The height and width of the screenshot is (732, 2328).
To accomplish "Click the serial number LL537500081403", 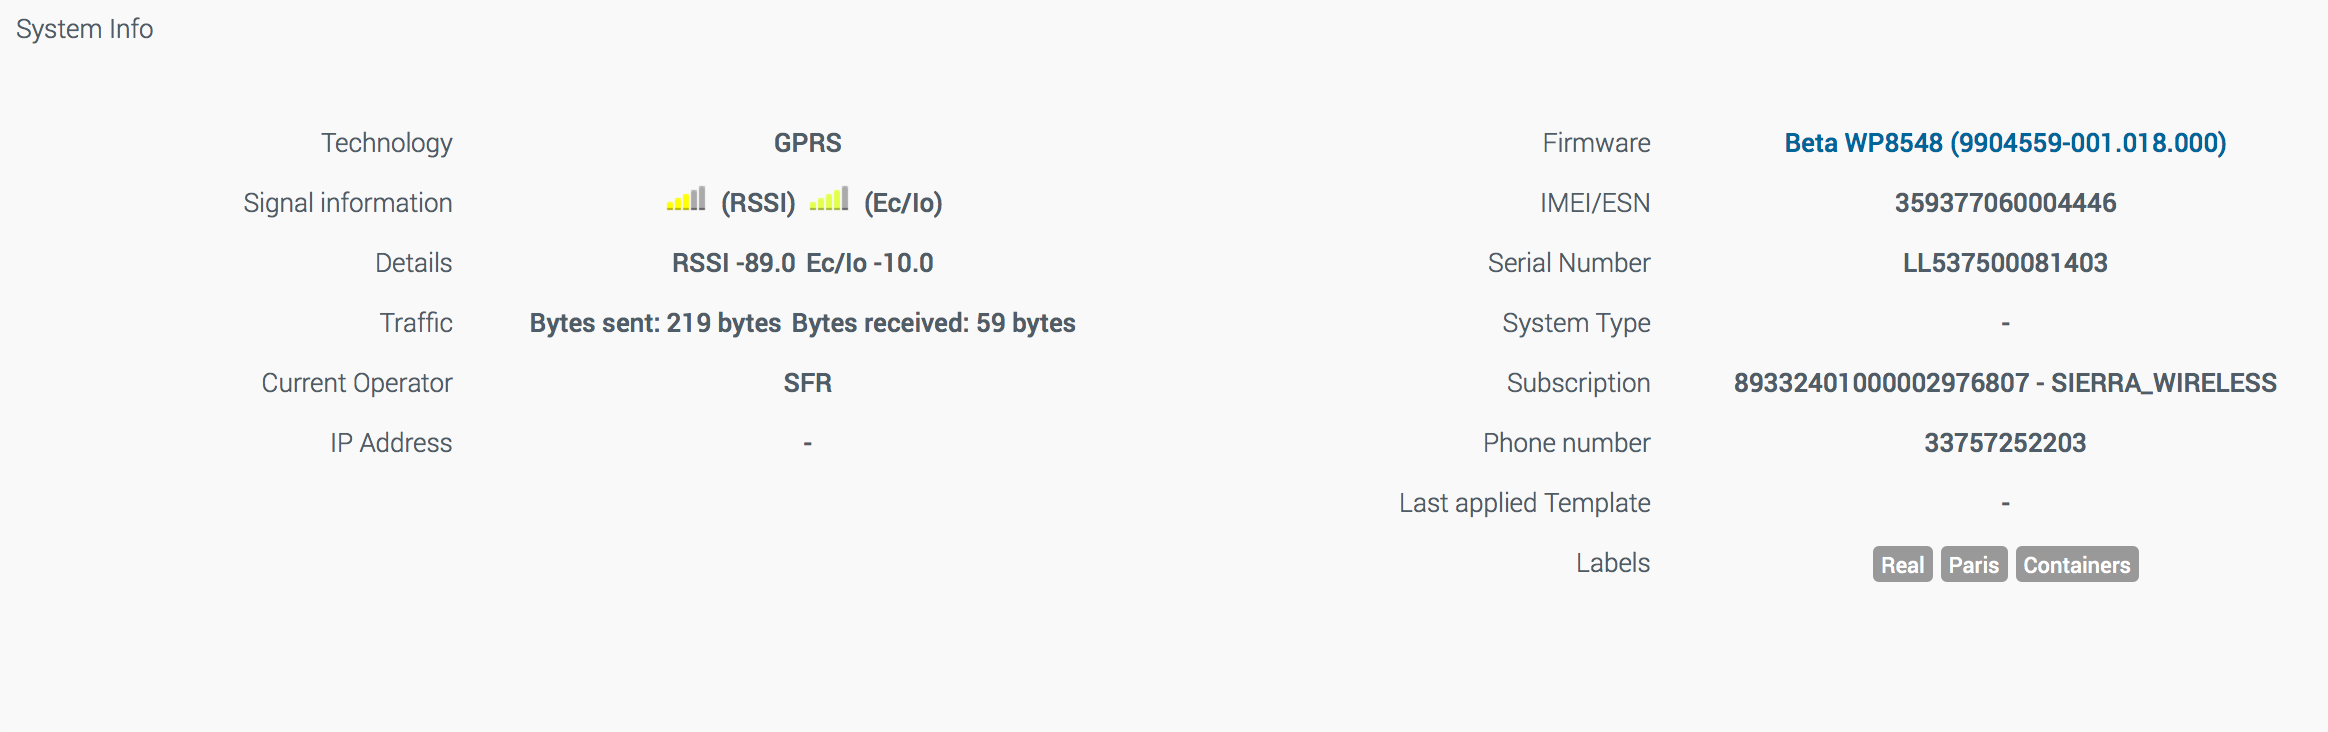I will coord(2005,263).
